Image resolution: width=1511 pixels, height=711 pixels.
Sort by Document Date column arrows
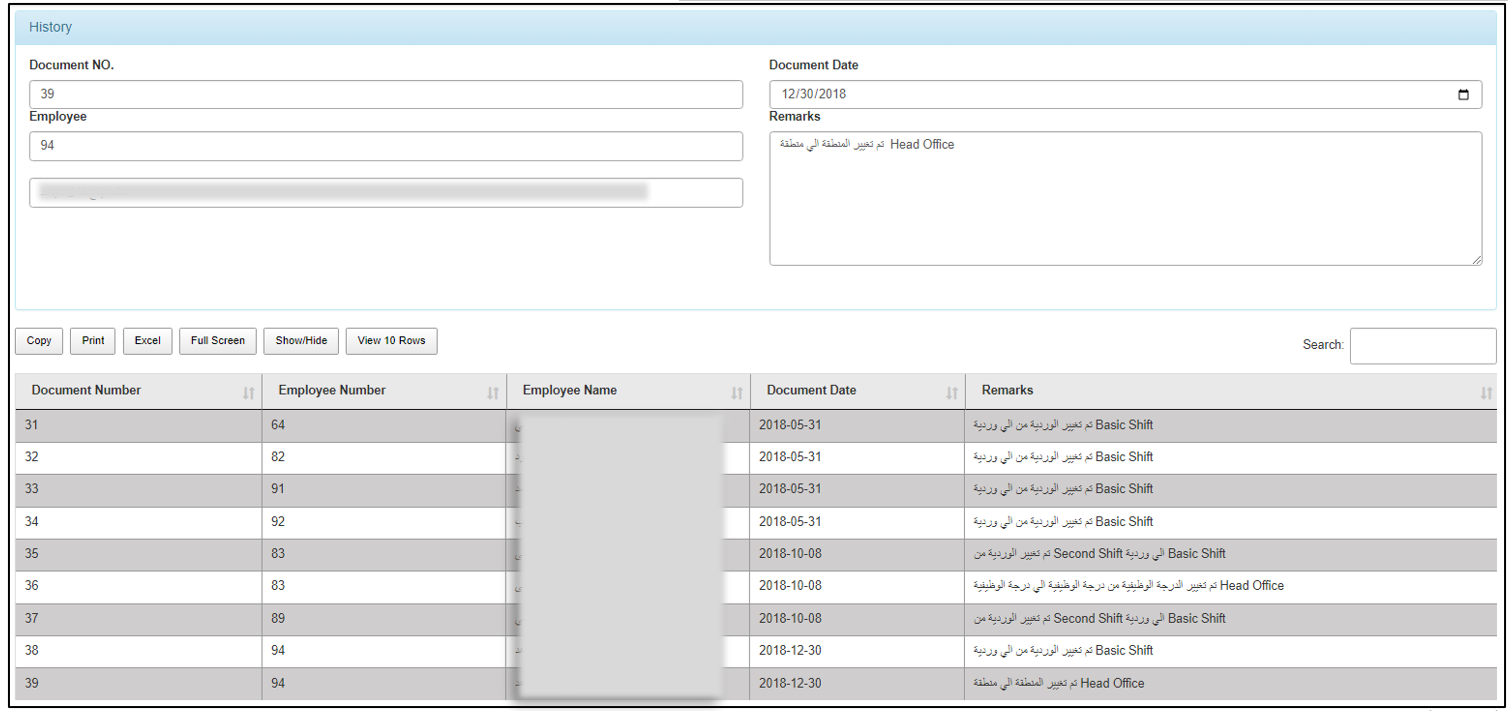coord(952,393)
